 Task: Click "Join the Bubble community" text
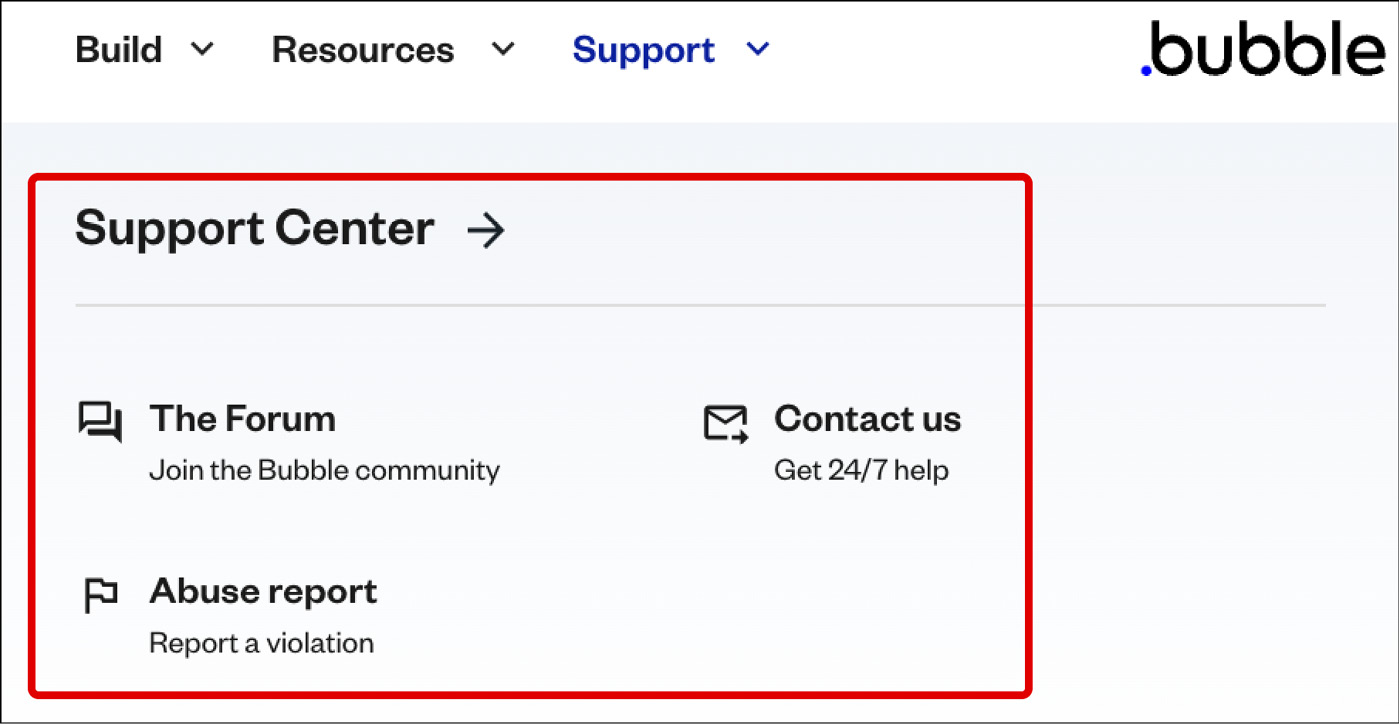pos(324,470)
